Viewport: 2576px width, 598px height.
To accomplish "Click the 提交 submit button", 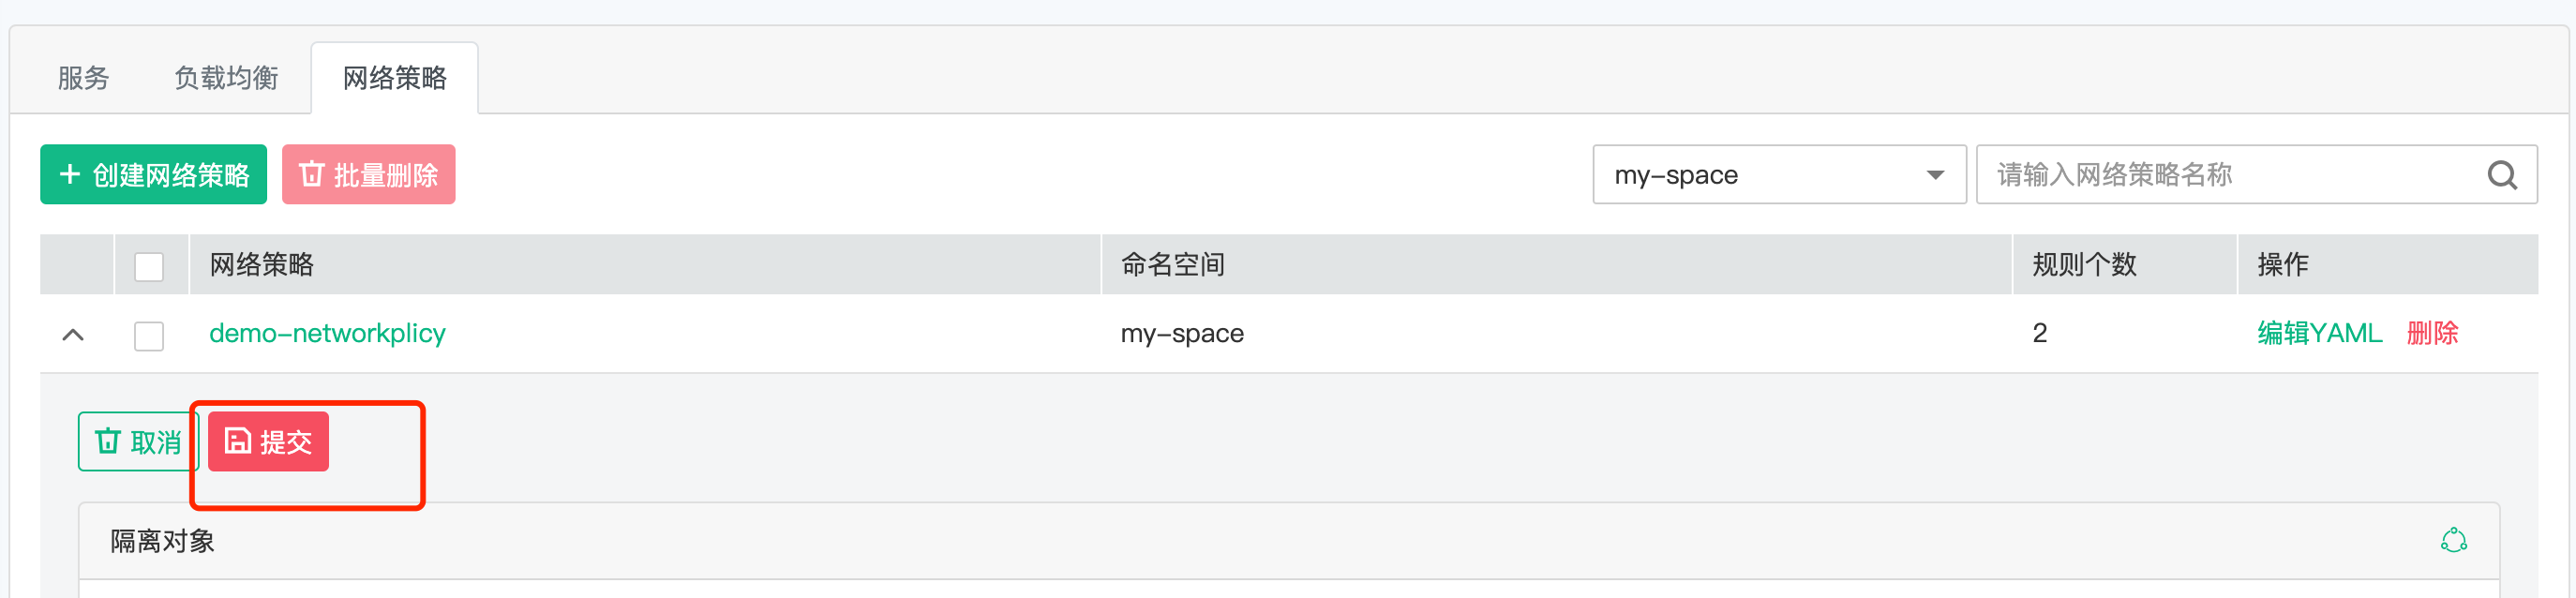I will [268, 441].
